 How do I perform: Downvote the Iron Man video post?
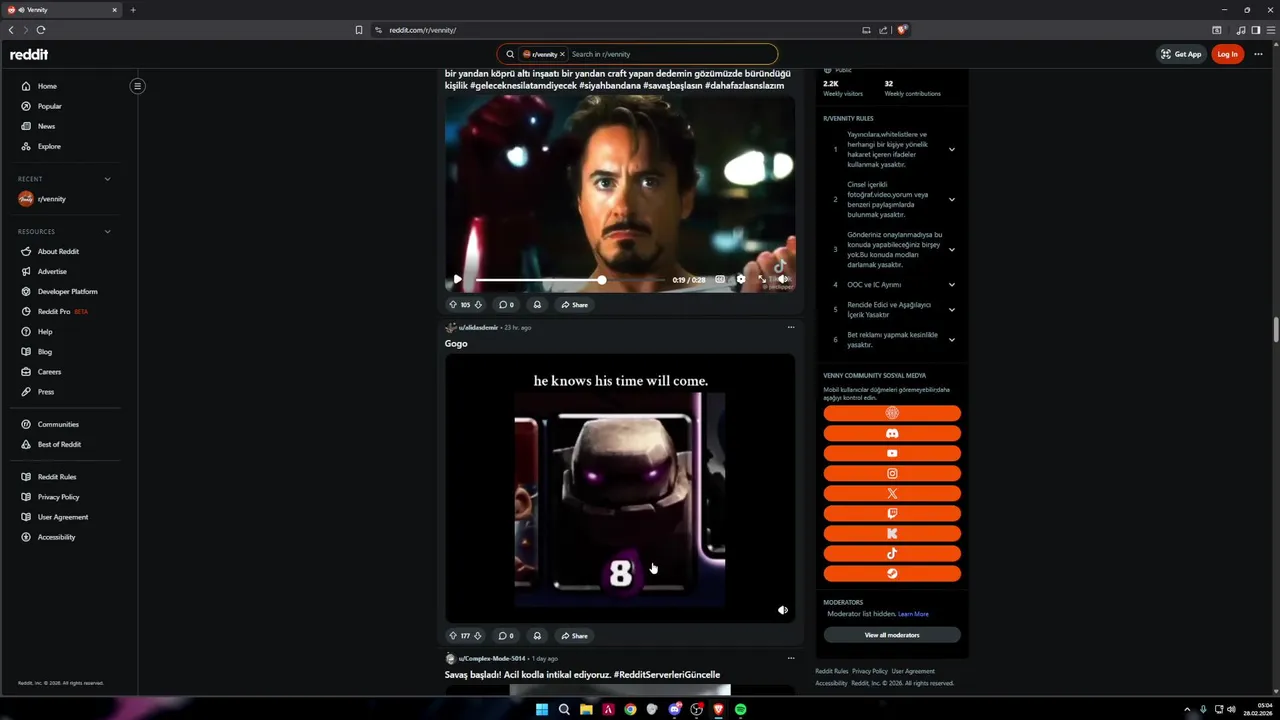478,304
